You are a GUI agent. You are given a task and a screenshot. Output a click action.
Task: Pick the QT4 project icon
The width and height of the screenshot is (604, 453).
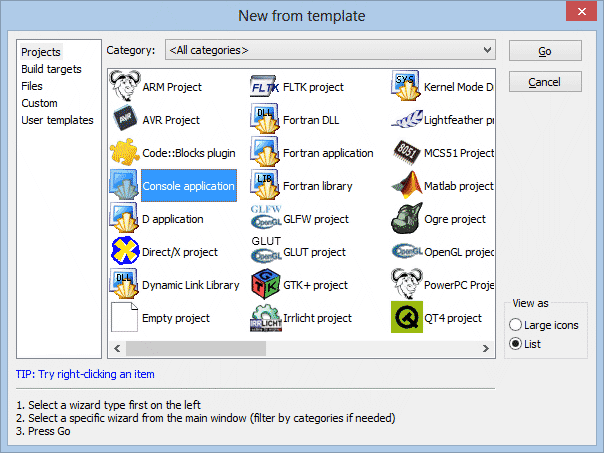(x=406, y=318)
